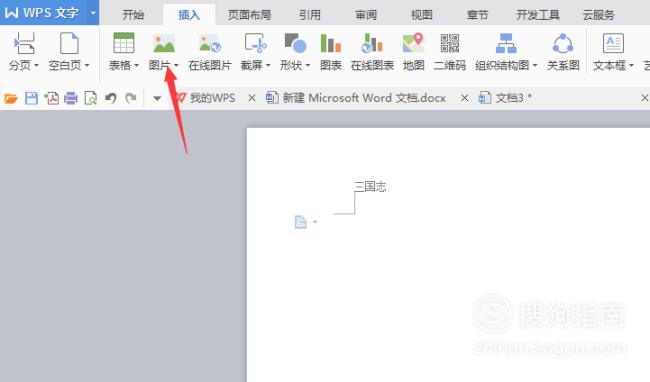The width and height of the screenshot is (650, 382).
Task: Open the 云服务 ribbon tab
Action: (598, 15)
